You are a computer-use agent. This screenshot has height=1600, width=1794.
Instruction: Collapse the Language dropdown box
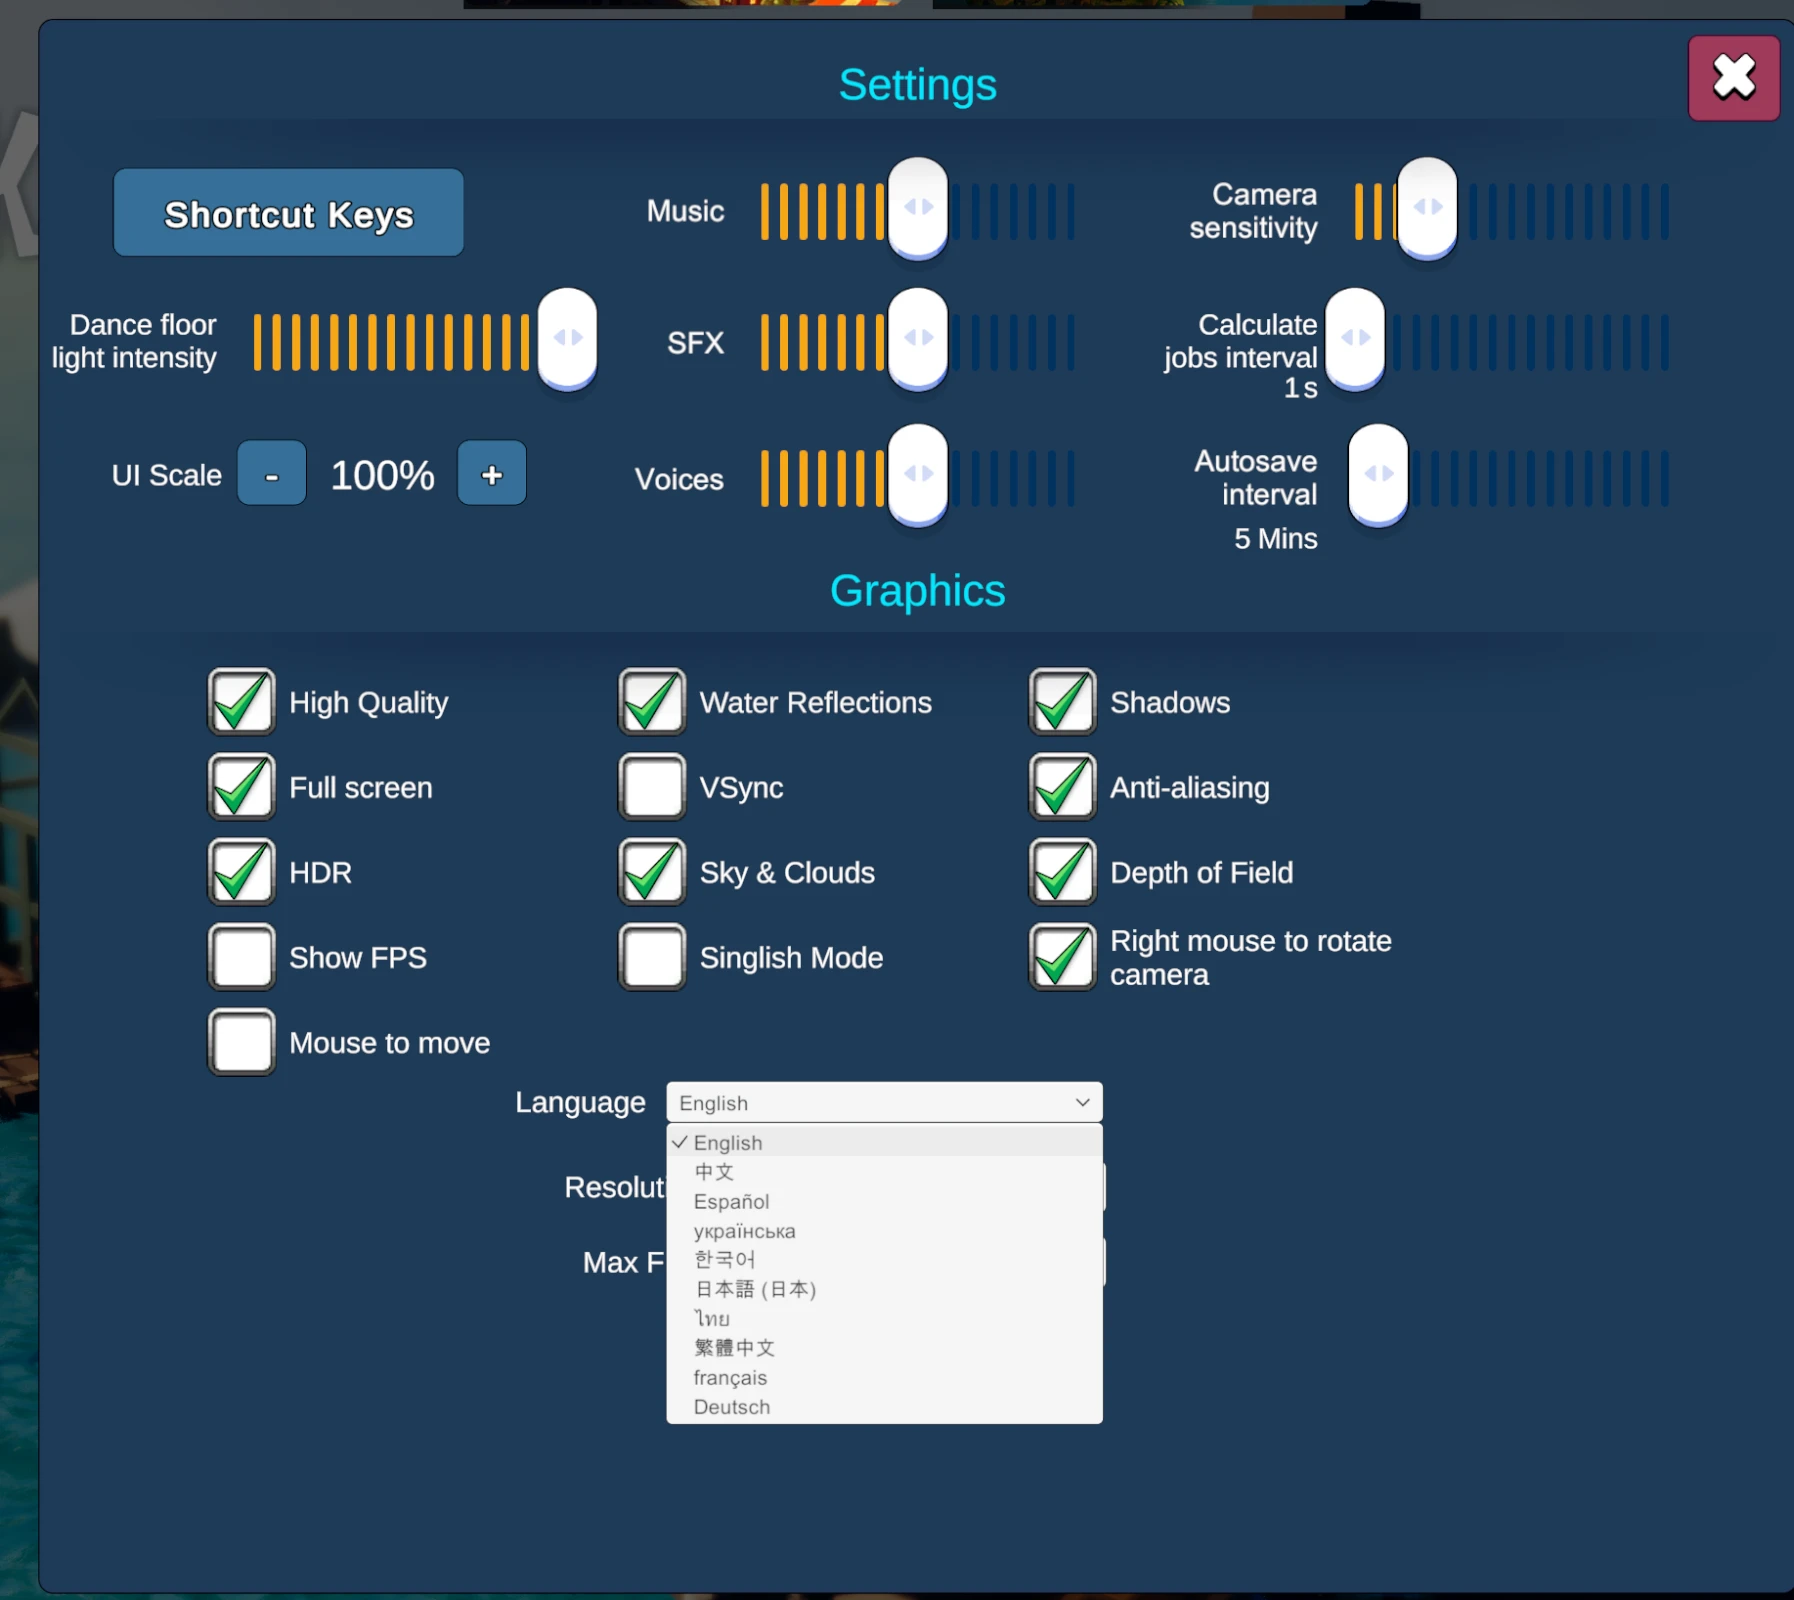pyautogui.click(x=884, y=1102)
